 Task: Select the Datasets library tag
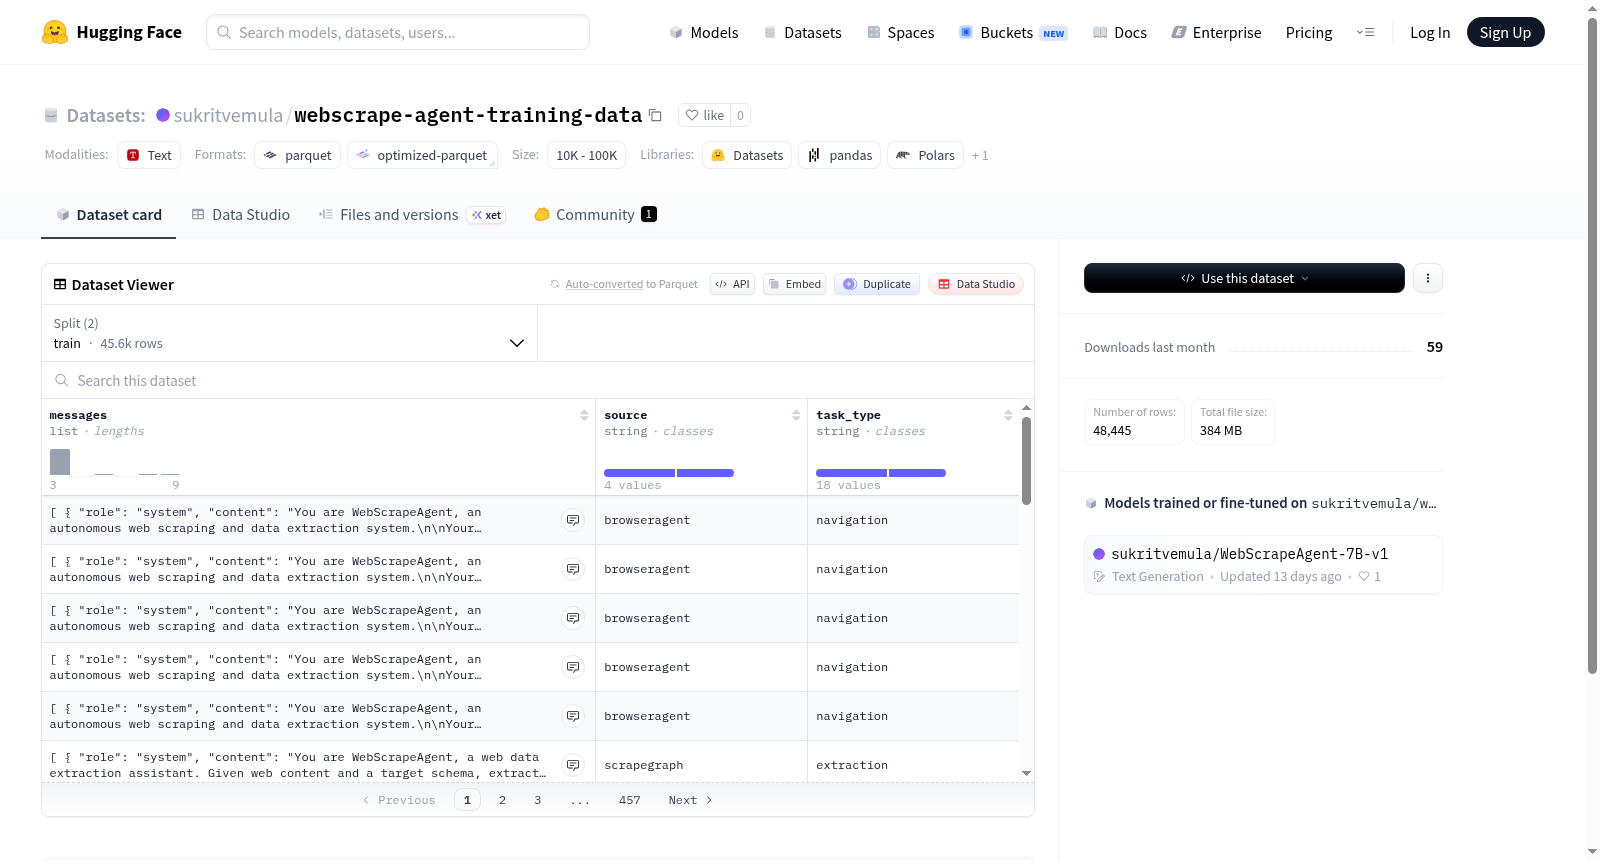(x=747, y=155)
